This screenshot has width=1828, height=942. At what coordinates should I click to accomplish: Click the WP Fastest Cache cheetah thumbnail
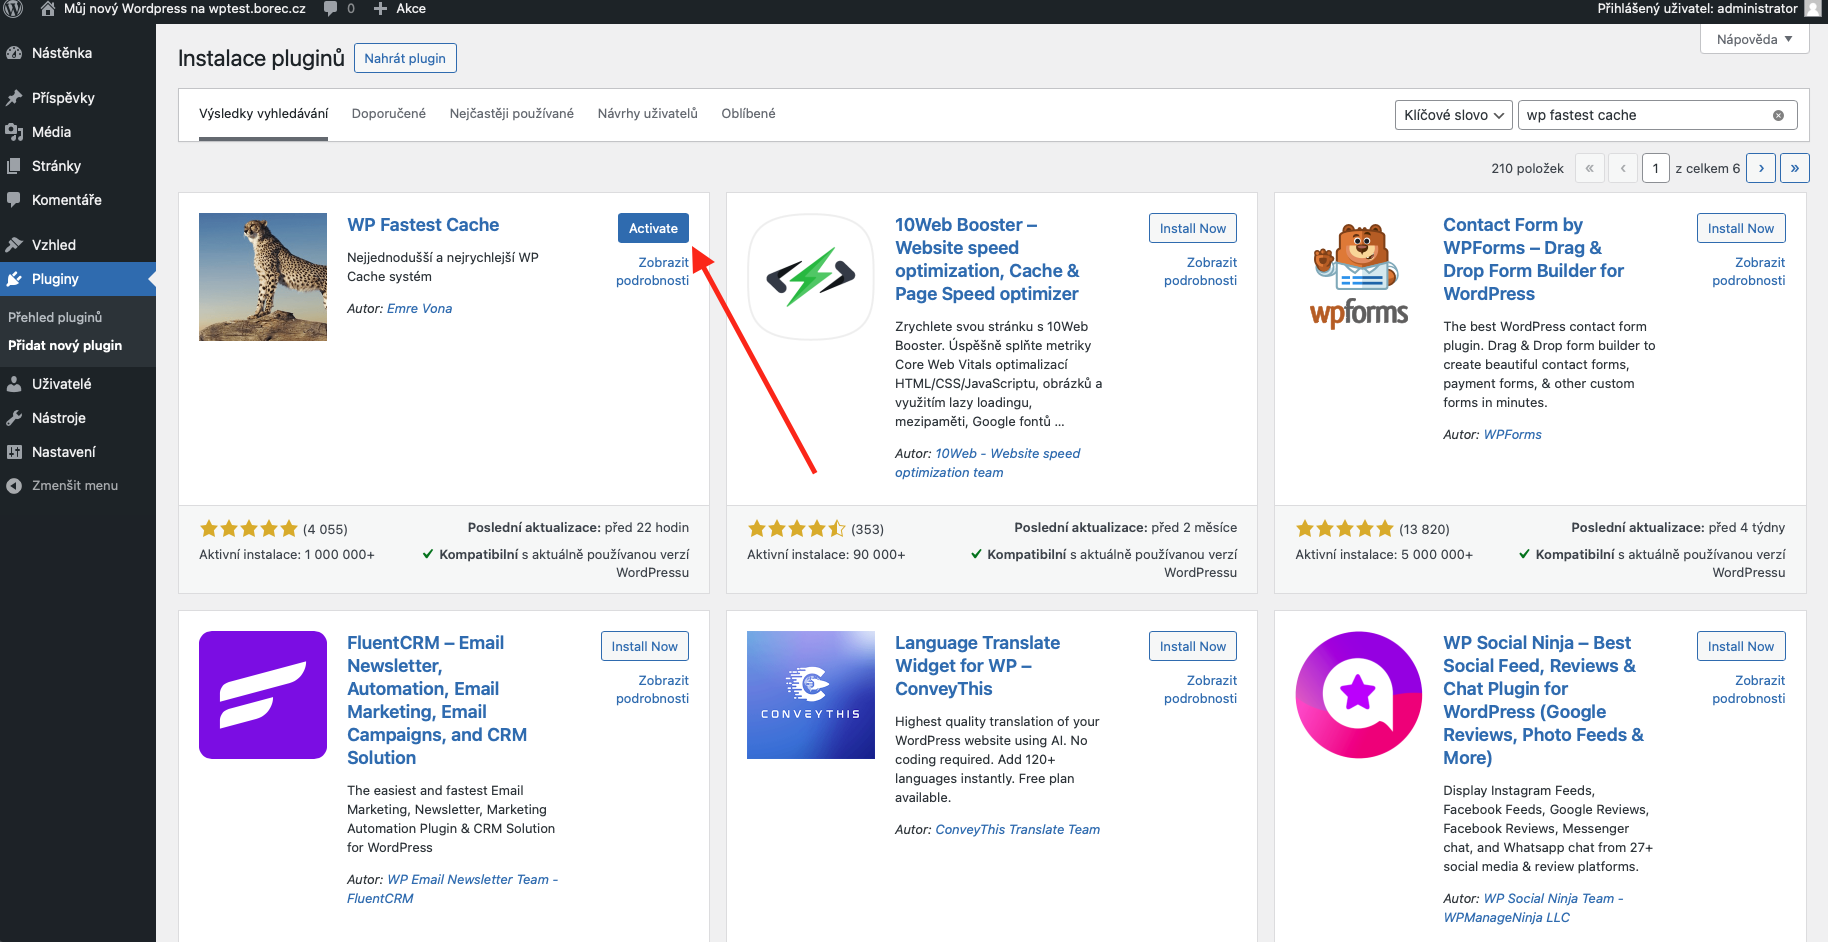point(263,277)
